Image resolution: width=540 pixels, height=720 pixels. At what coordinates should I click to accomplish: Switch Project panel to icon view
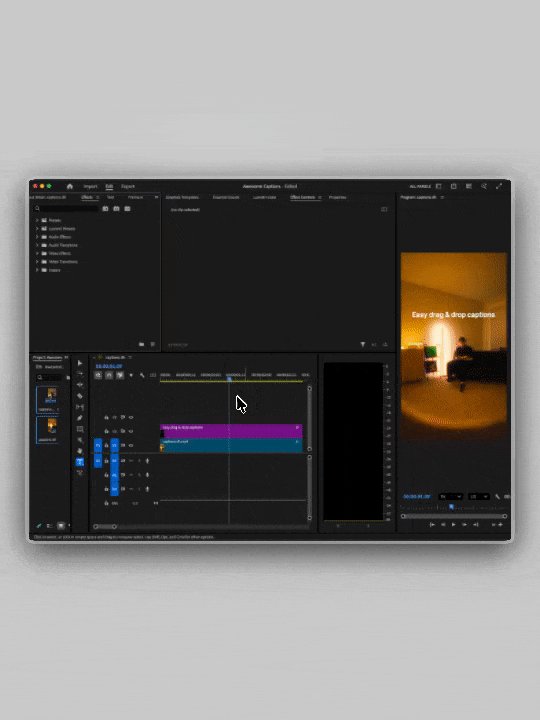[61, 526]
